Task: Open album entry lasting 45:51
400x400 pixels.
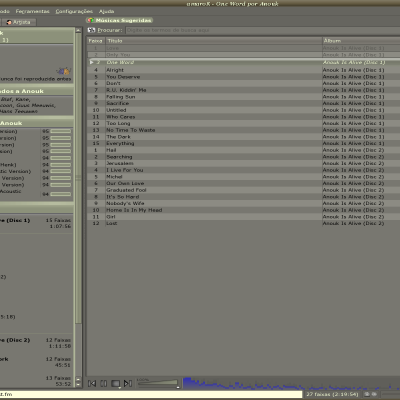Action: (x=36, y=362)
